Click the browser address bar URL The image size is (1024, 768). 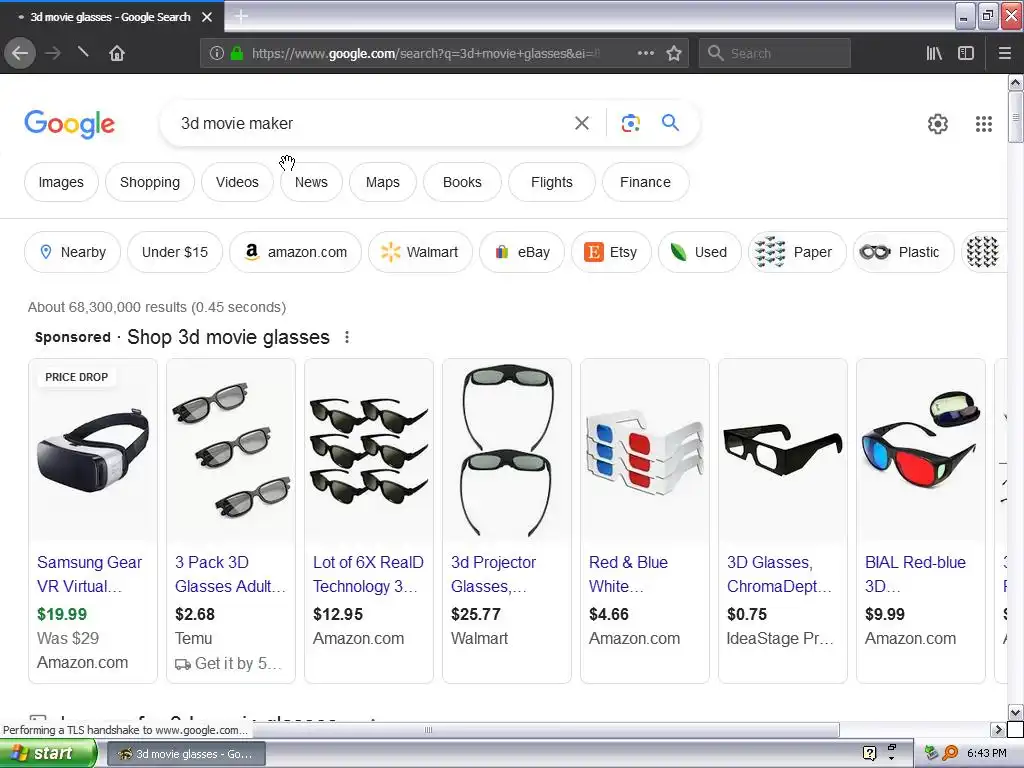pos(425,54)
